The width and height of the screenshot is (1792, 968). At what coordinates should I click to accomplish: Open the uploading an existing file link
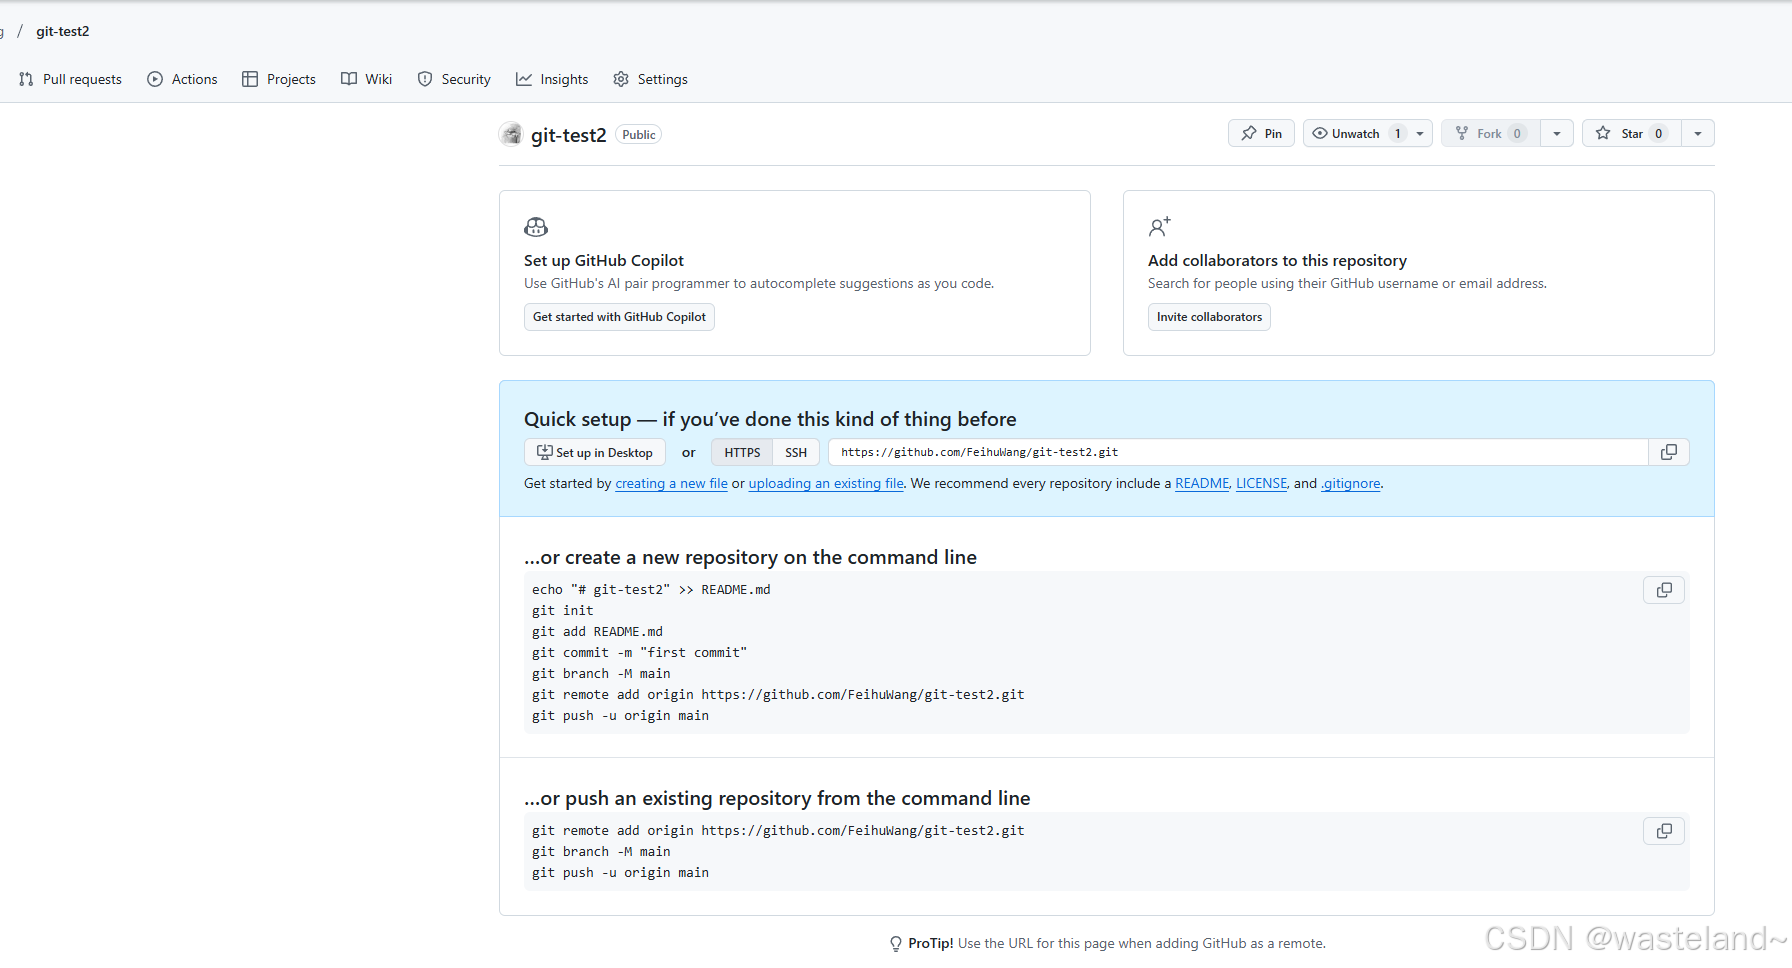click(826, 483)
